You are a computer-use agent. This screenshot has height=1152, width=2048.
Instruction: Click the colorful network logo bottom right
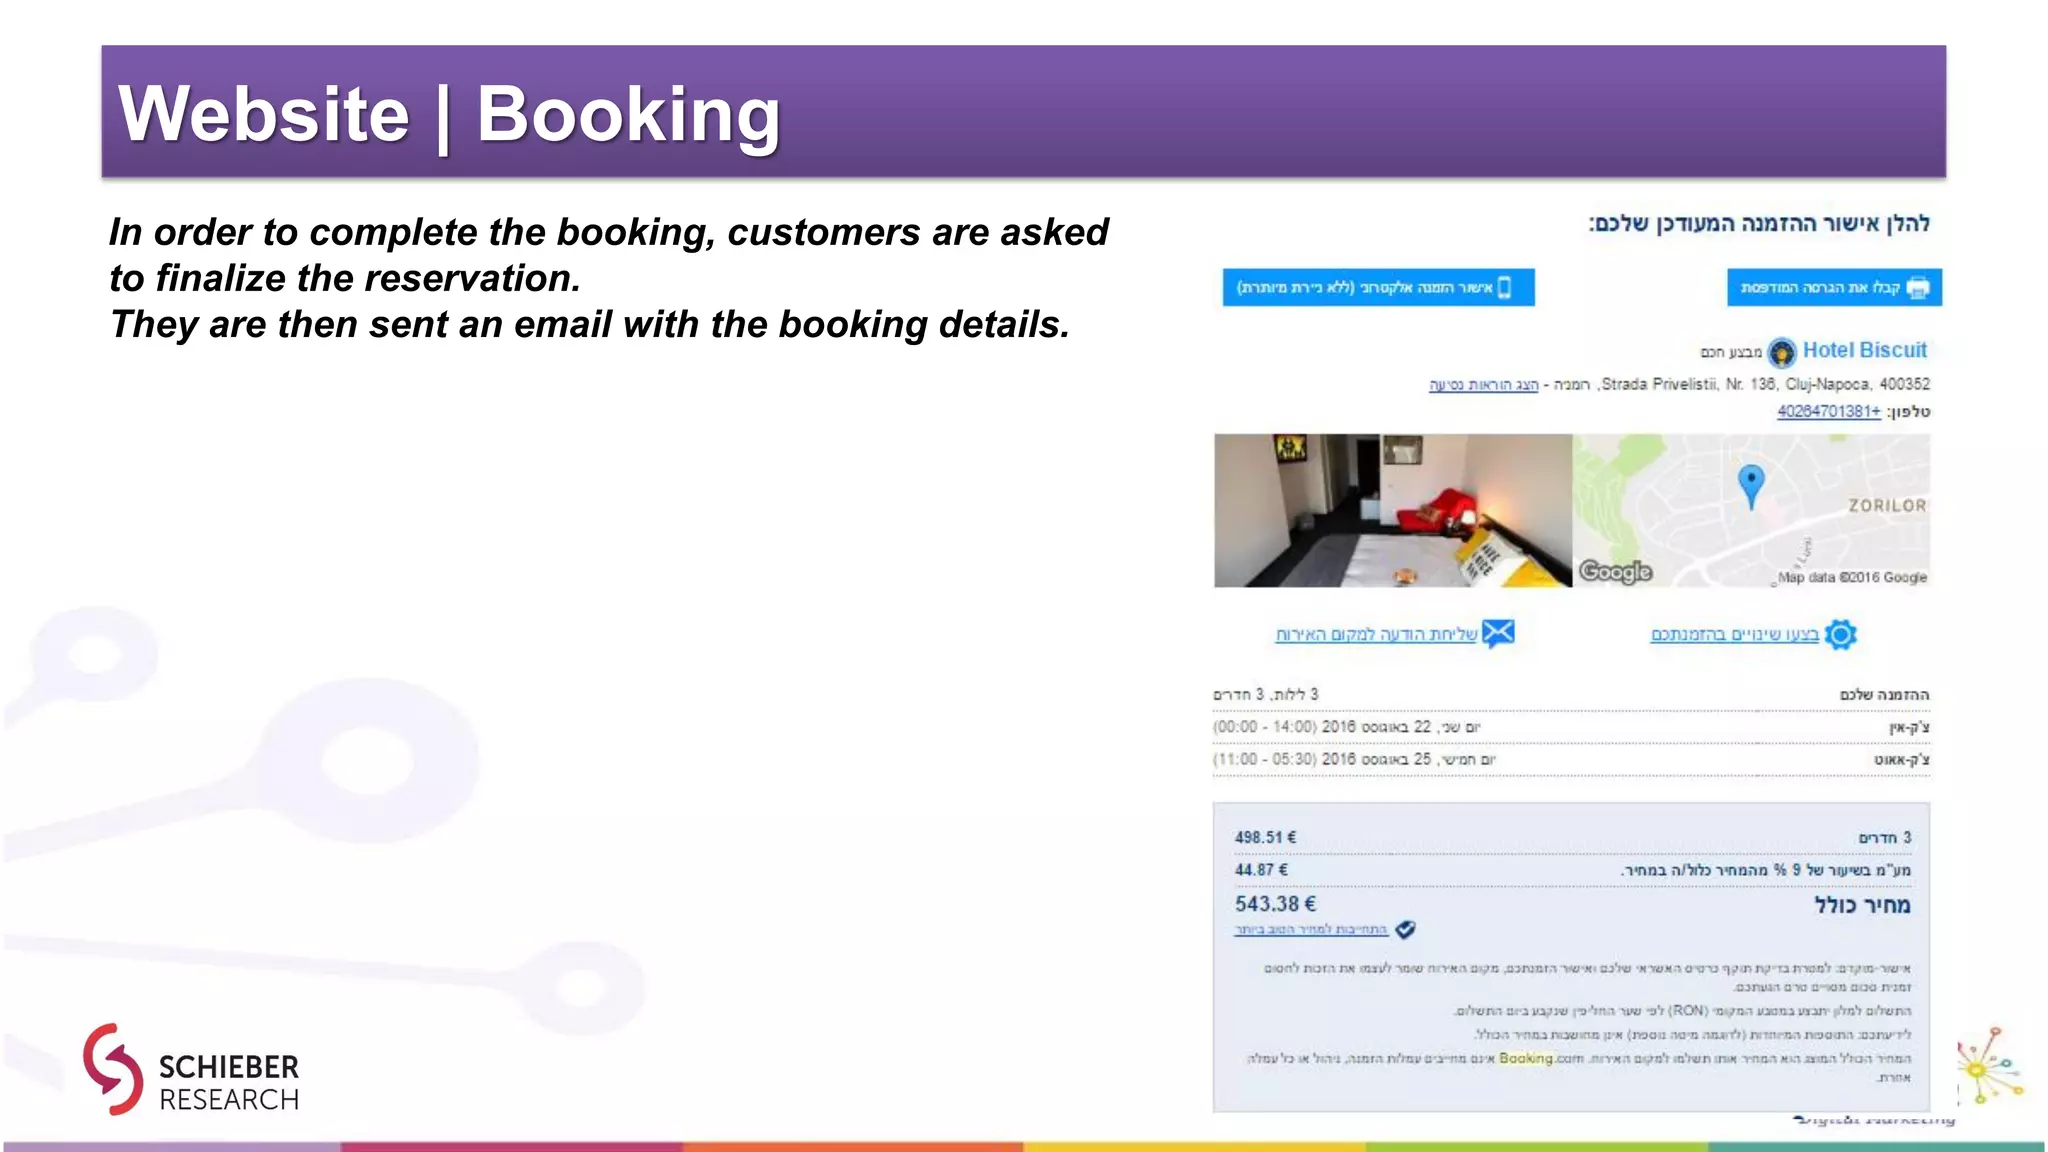click(1991, 1067)
